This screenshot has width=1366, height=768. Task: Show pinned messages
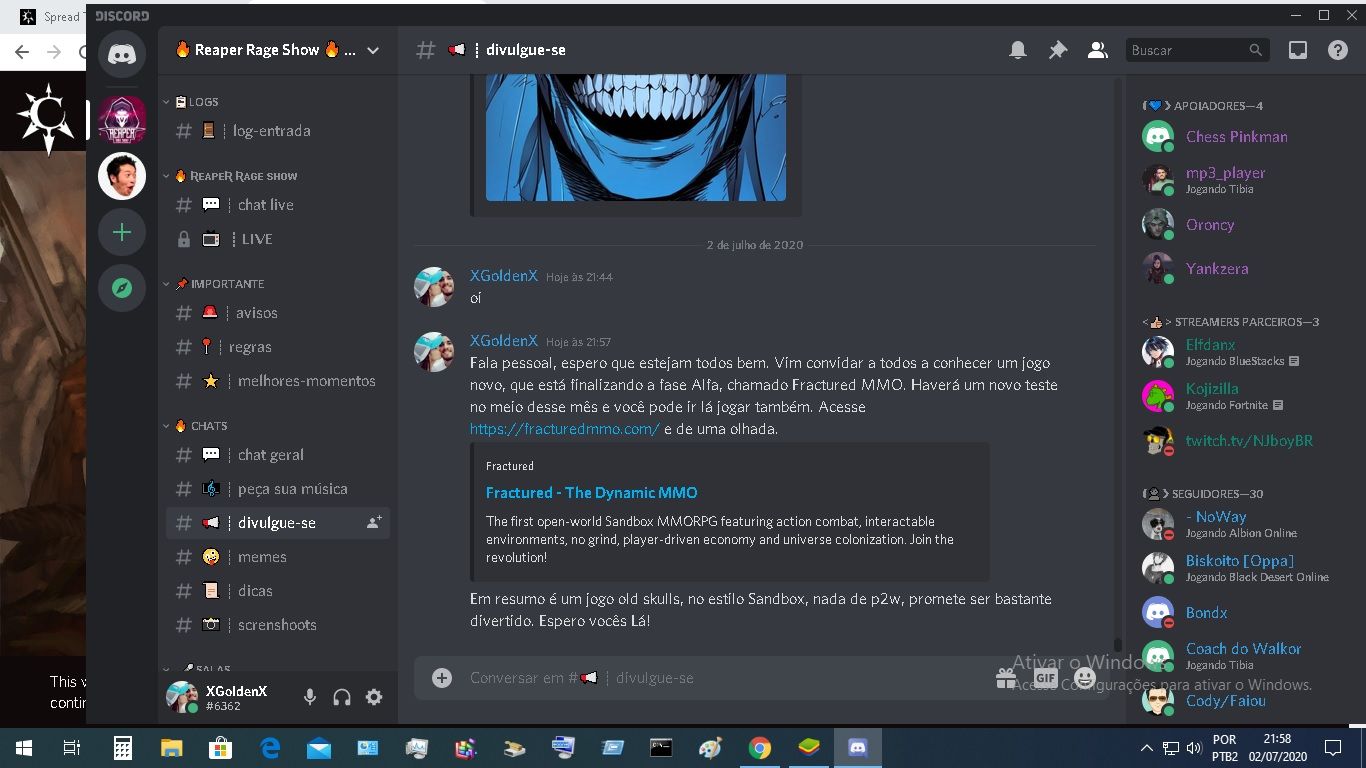tap(1058, 50)
